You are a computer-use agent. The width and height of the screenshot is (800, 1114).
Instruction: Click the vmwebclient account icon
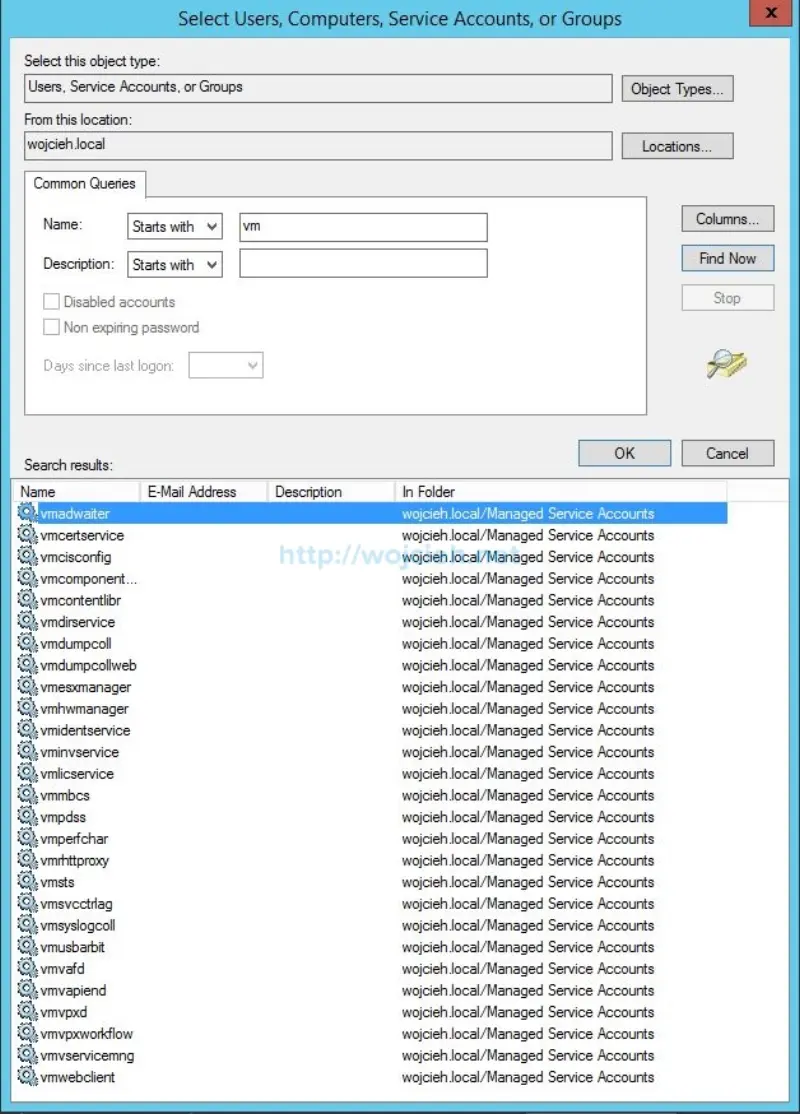tap(28, 1078)
